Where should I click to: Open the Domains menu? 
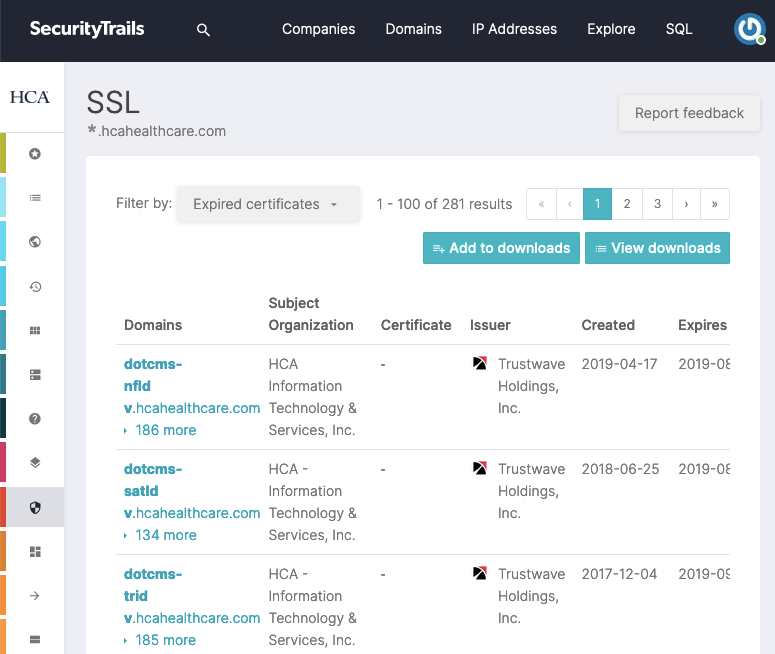[x=413, y=29]
